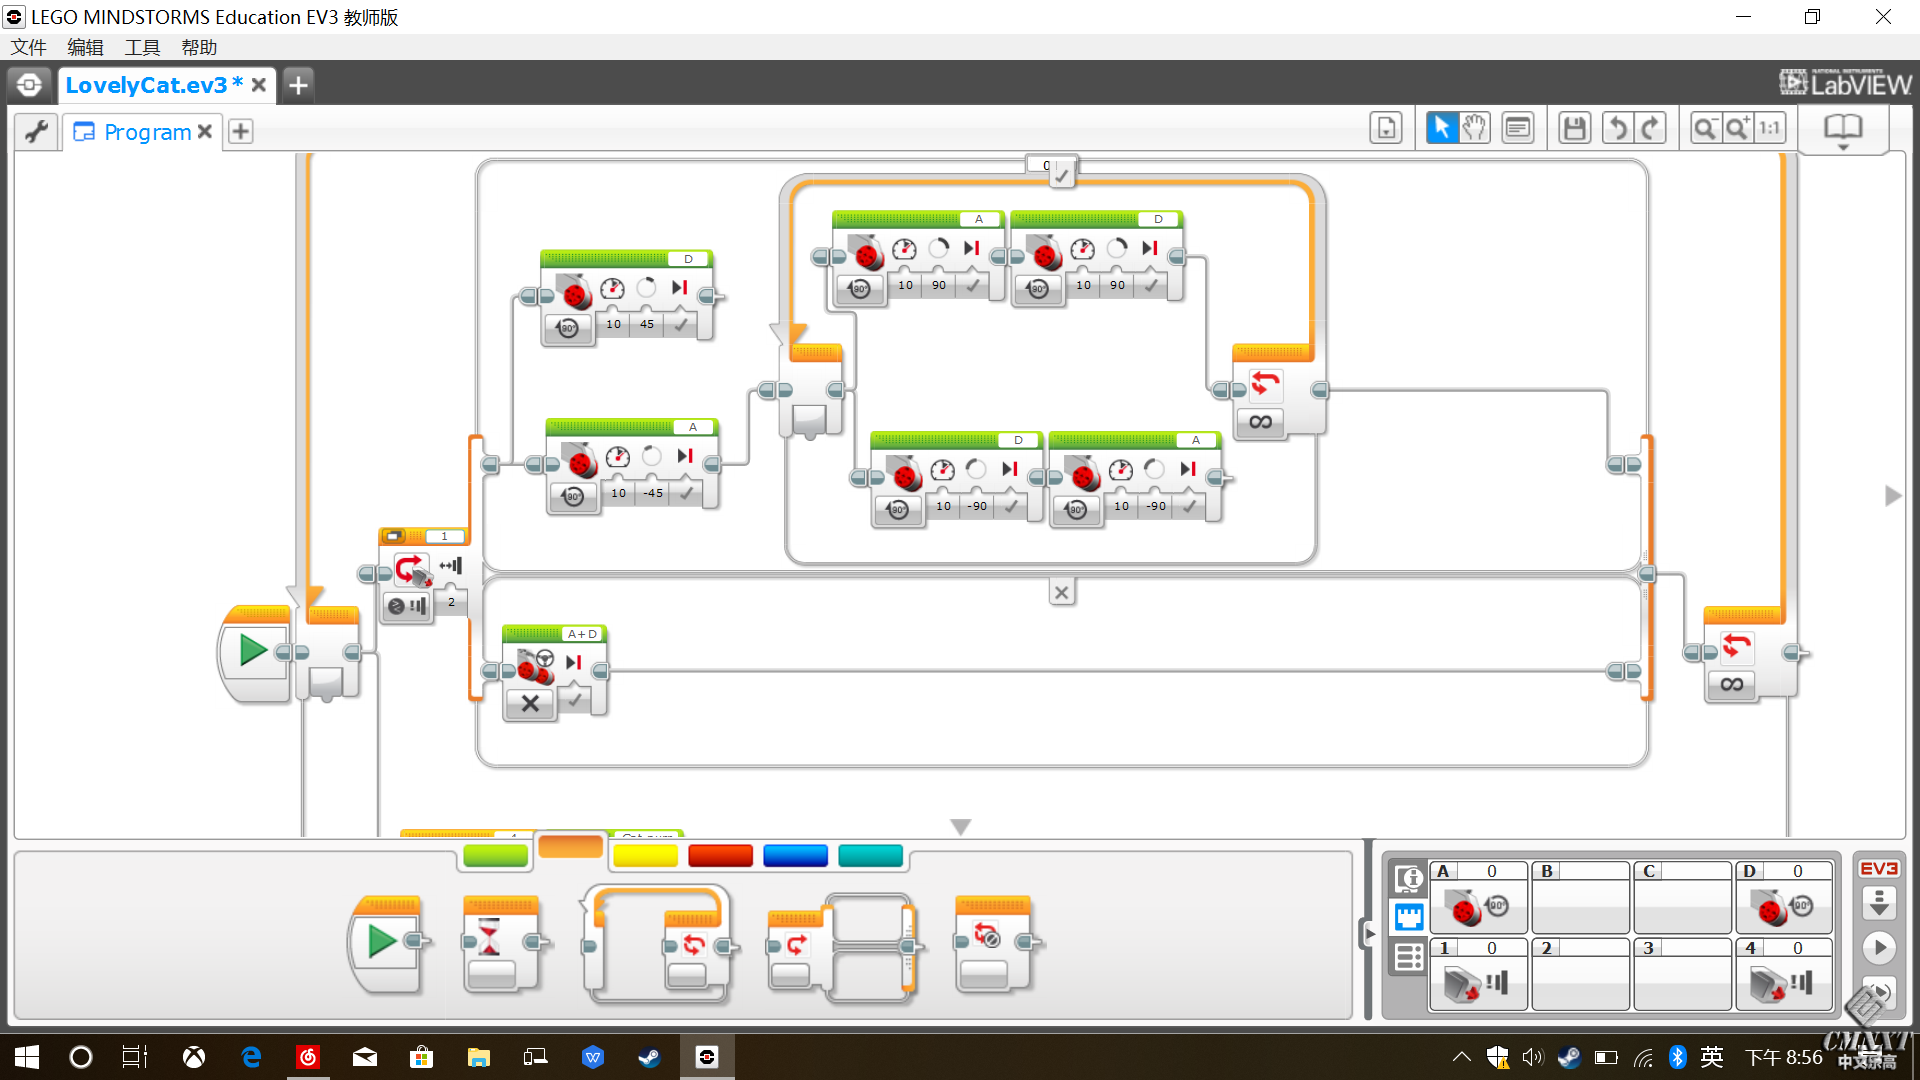1920x1080 pixels.
Task: Download and run the program
Action: click(1879, 948)
